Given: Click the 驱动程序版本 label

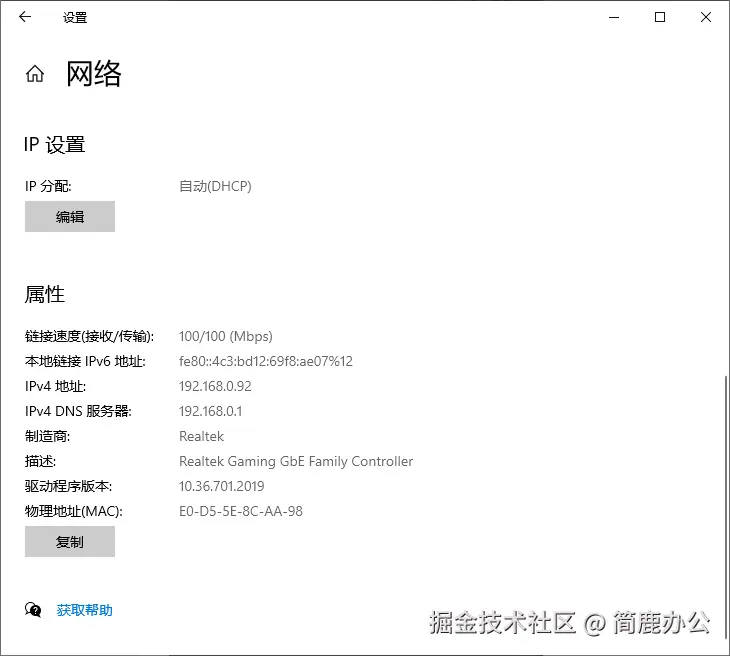Looking at the screenshot, I should pos(68,486).
